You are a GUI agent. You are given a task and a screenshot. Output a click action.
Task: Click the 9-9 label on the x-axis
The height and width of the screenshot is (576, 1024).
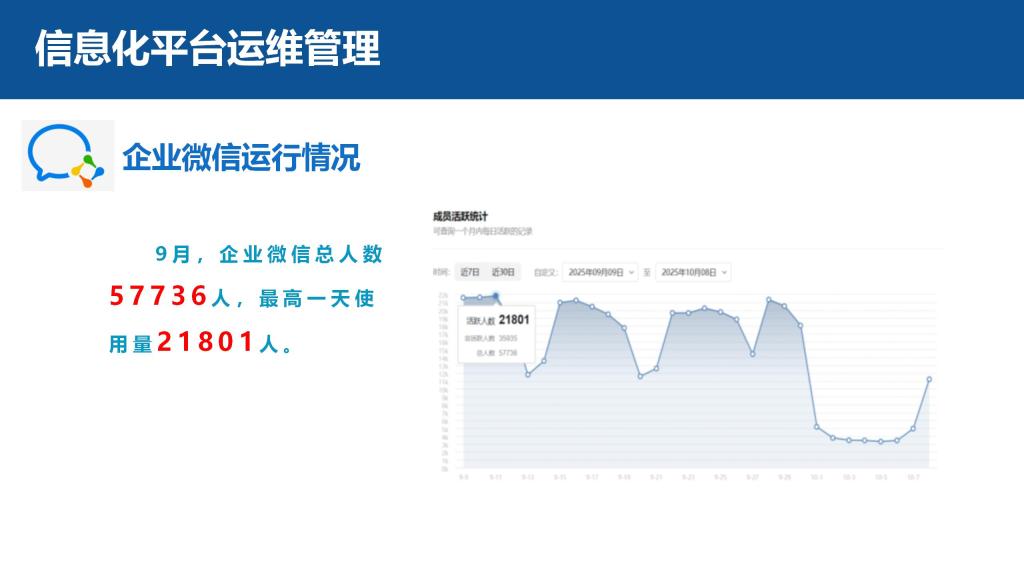point(463,477)
